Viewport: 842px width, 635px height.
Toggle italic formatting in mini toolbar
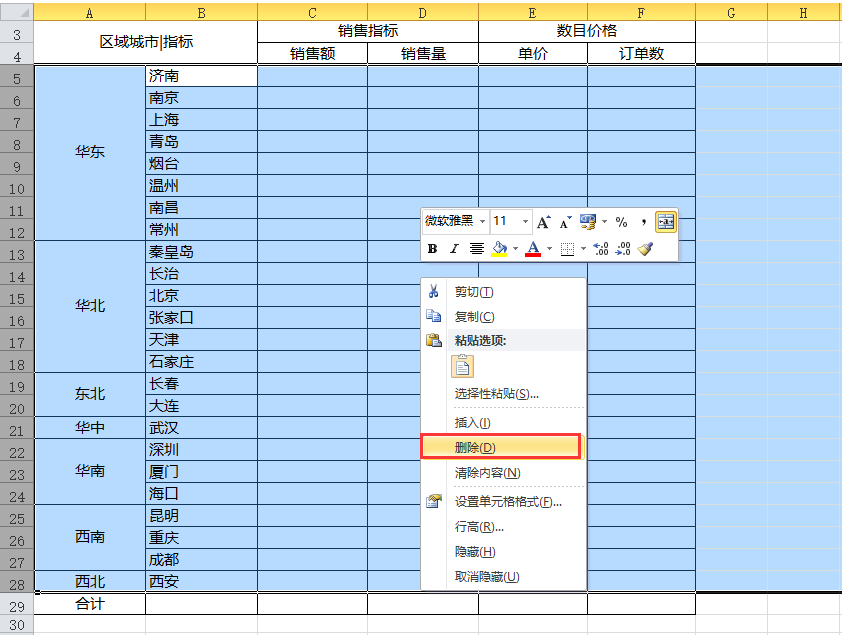pos(454,249)
